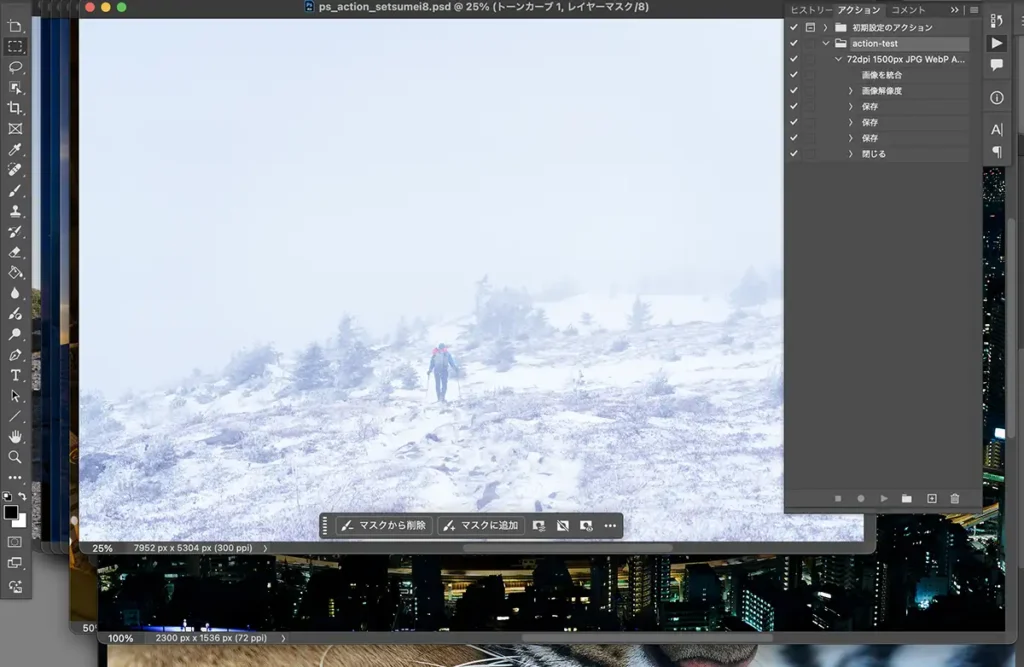1024x667 pixels.
Task: Open the コメント tab
Action: click(908, 10)
